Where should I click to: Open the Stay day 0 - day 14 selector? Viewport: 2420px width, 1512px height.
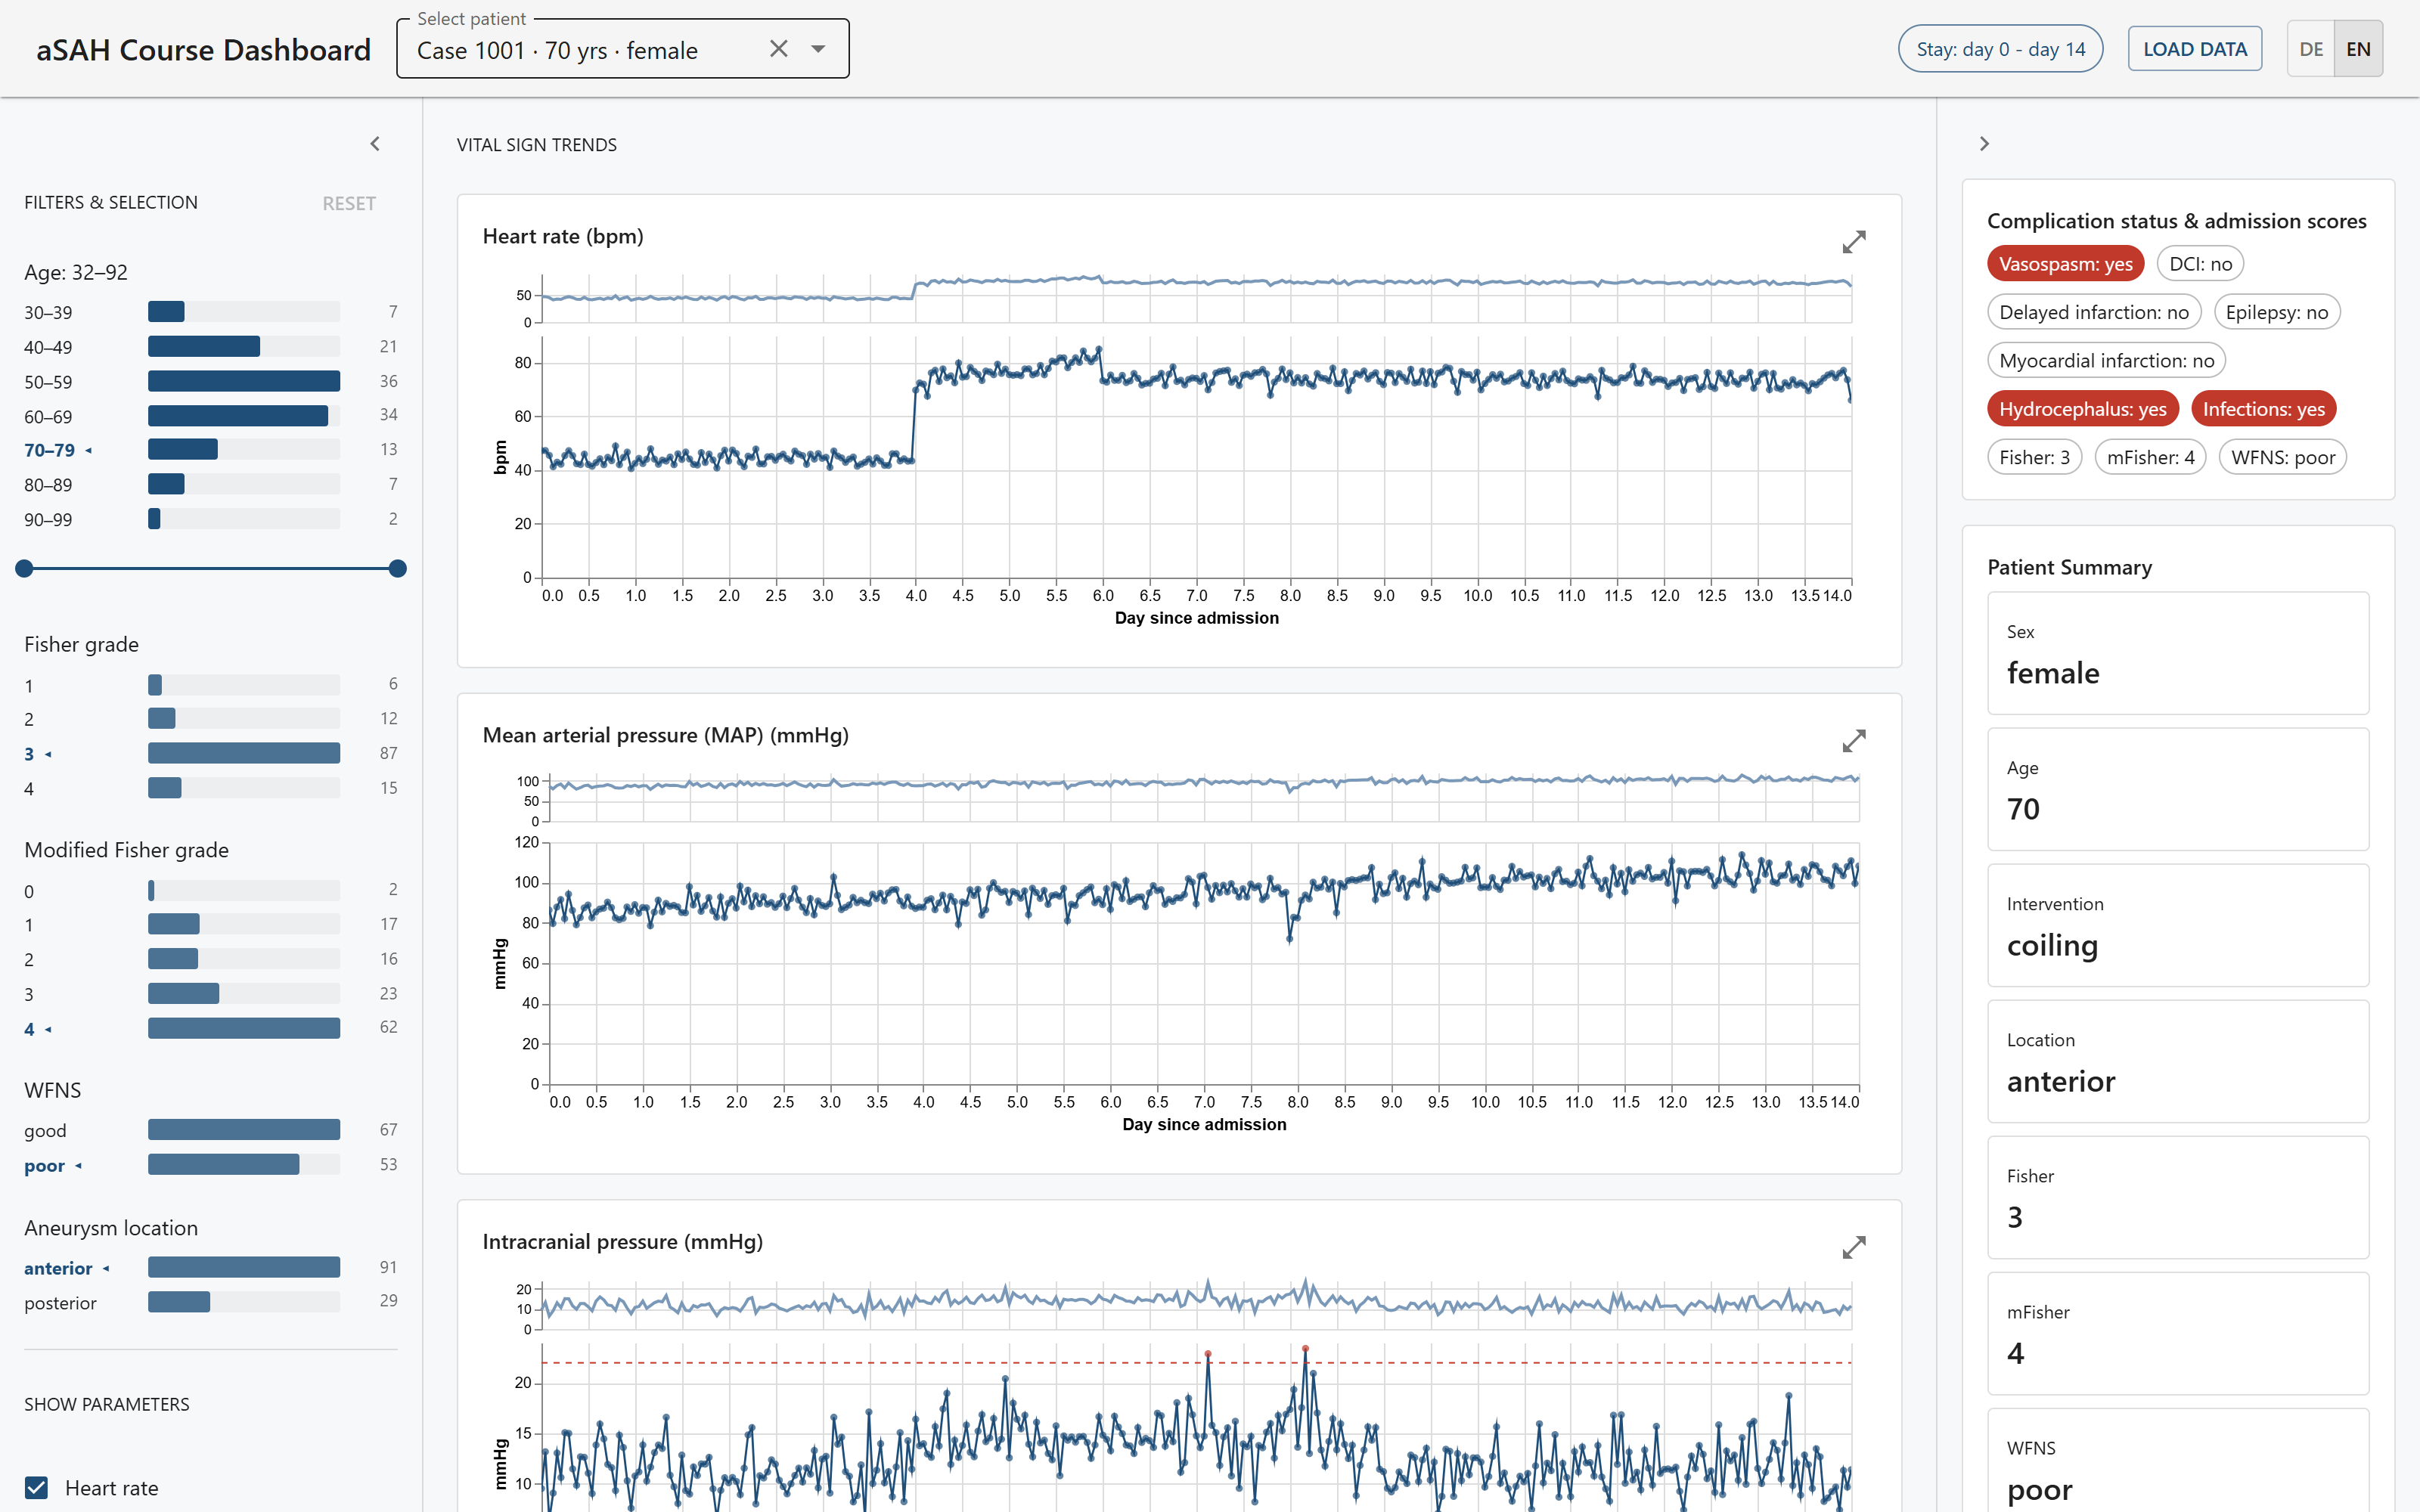2000,49
